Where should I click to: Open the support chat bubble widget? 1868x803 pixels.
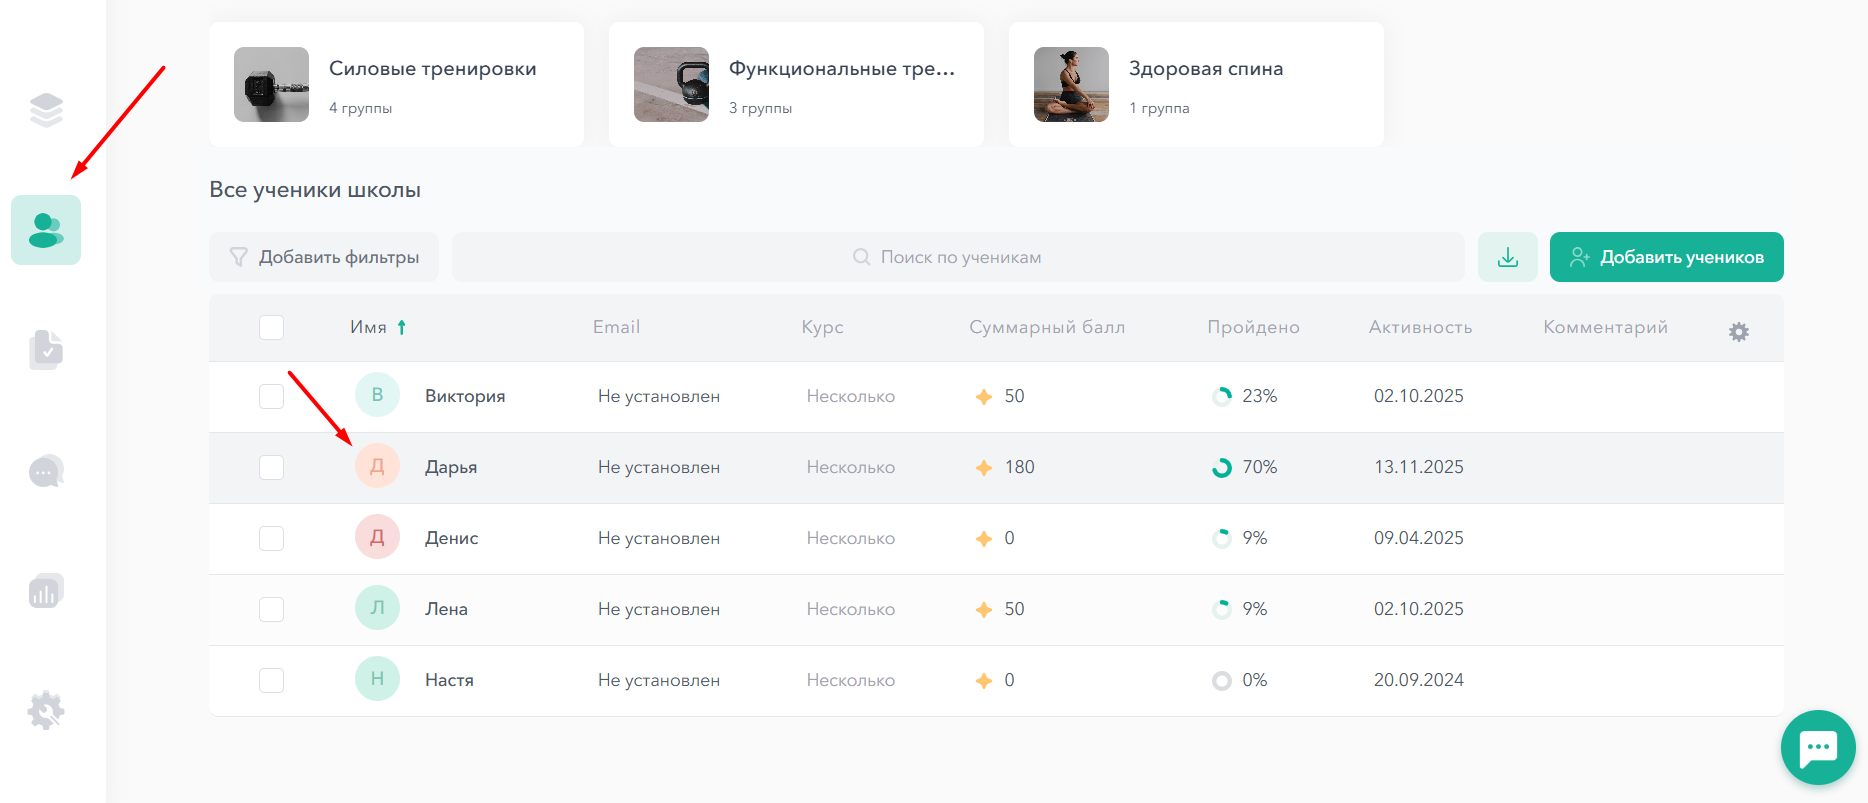pyautogui.click(x=1817, y=747)
